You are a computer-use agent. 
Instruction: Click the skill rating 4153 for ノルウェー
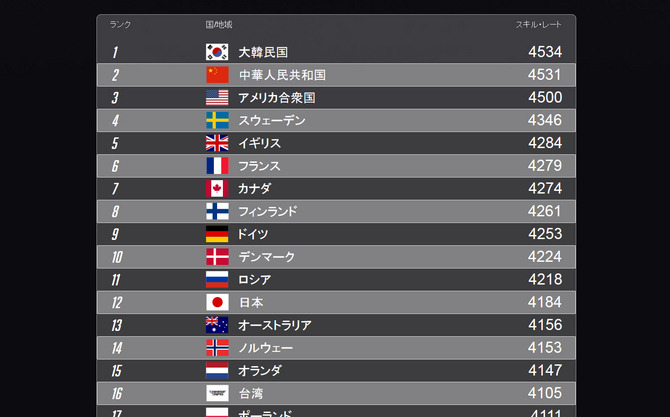(545, 347)
